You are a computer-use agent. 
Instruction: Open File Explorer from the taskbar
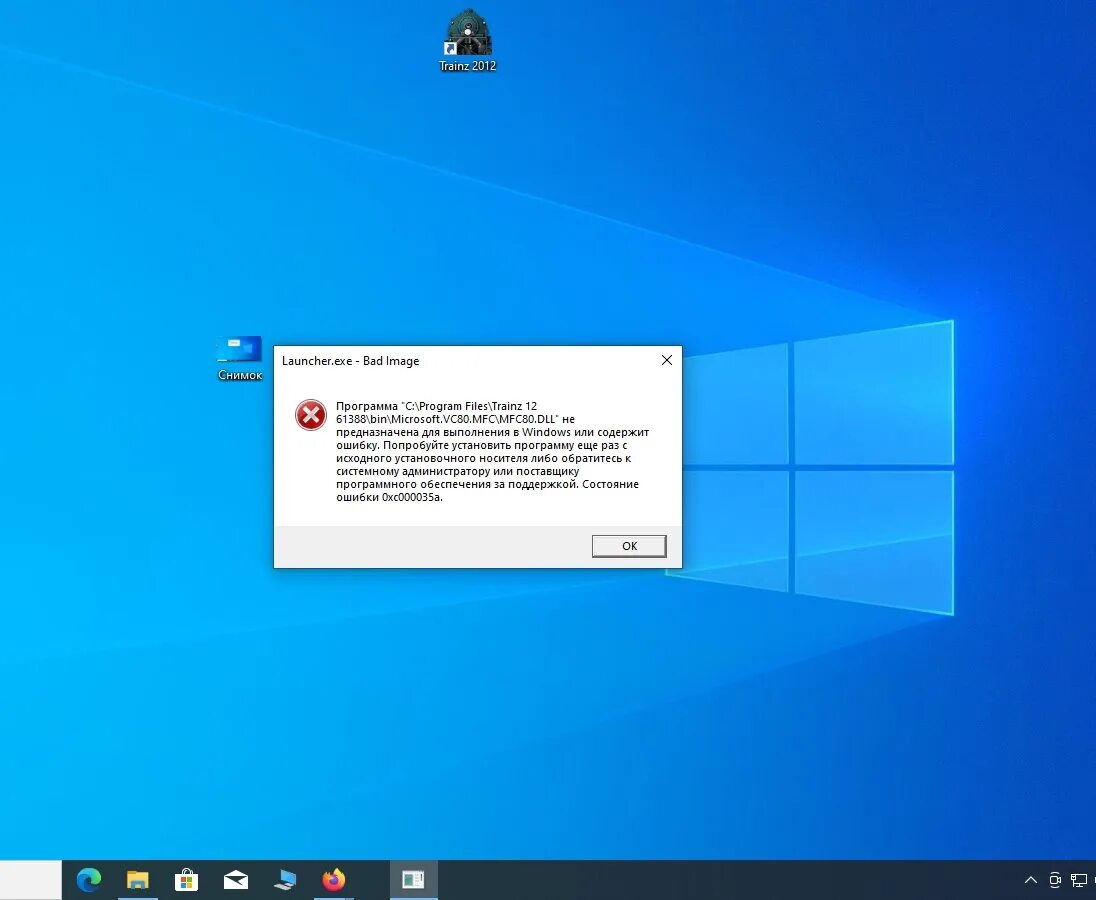(x=138, y=880)
